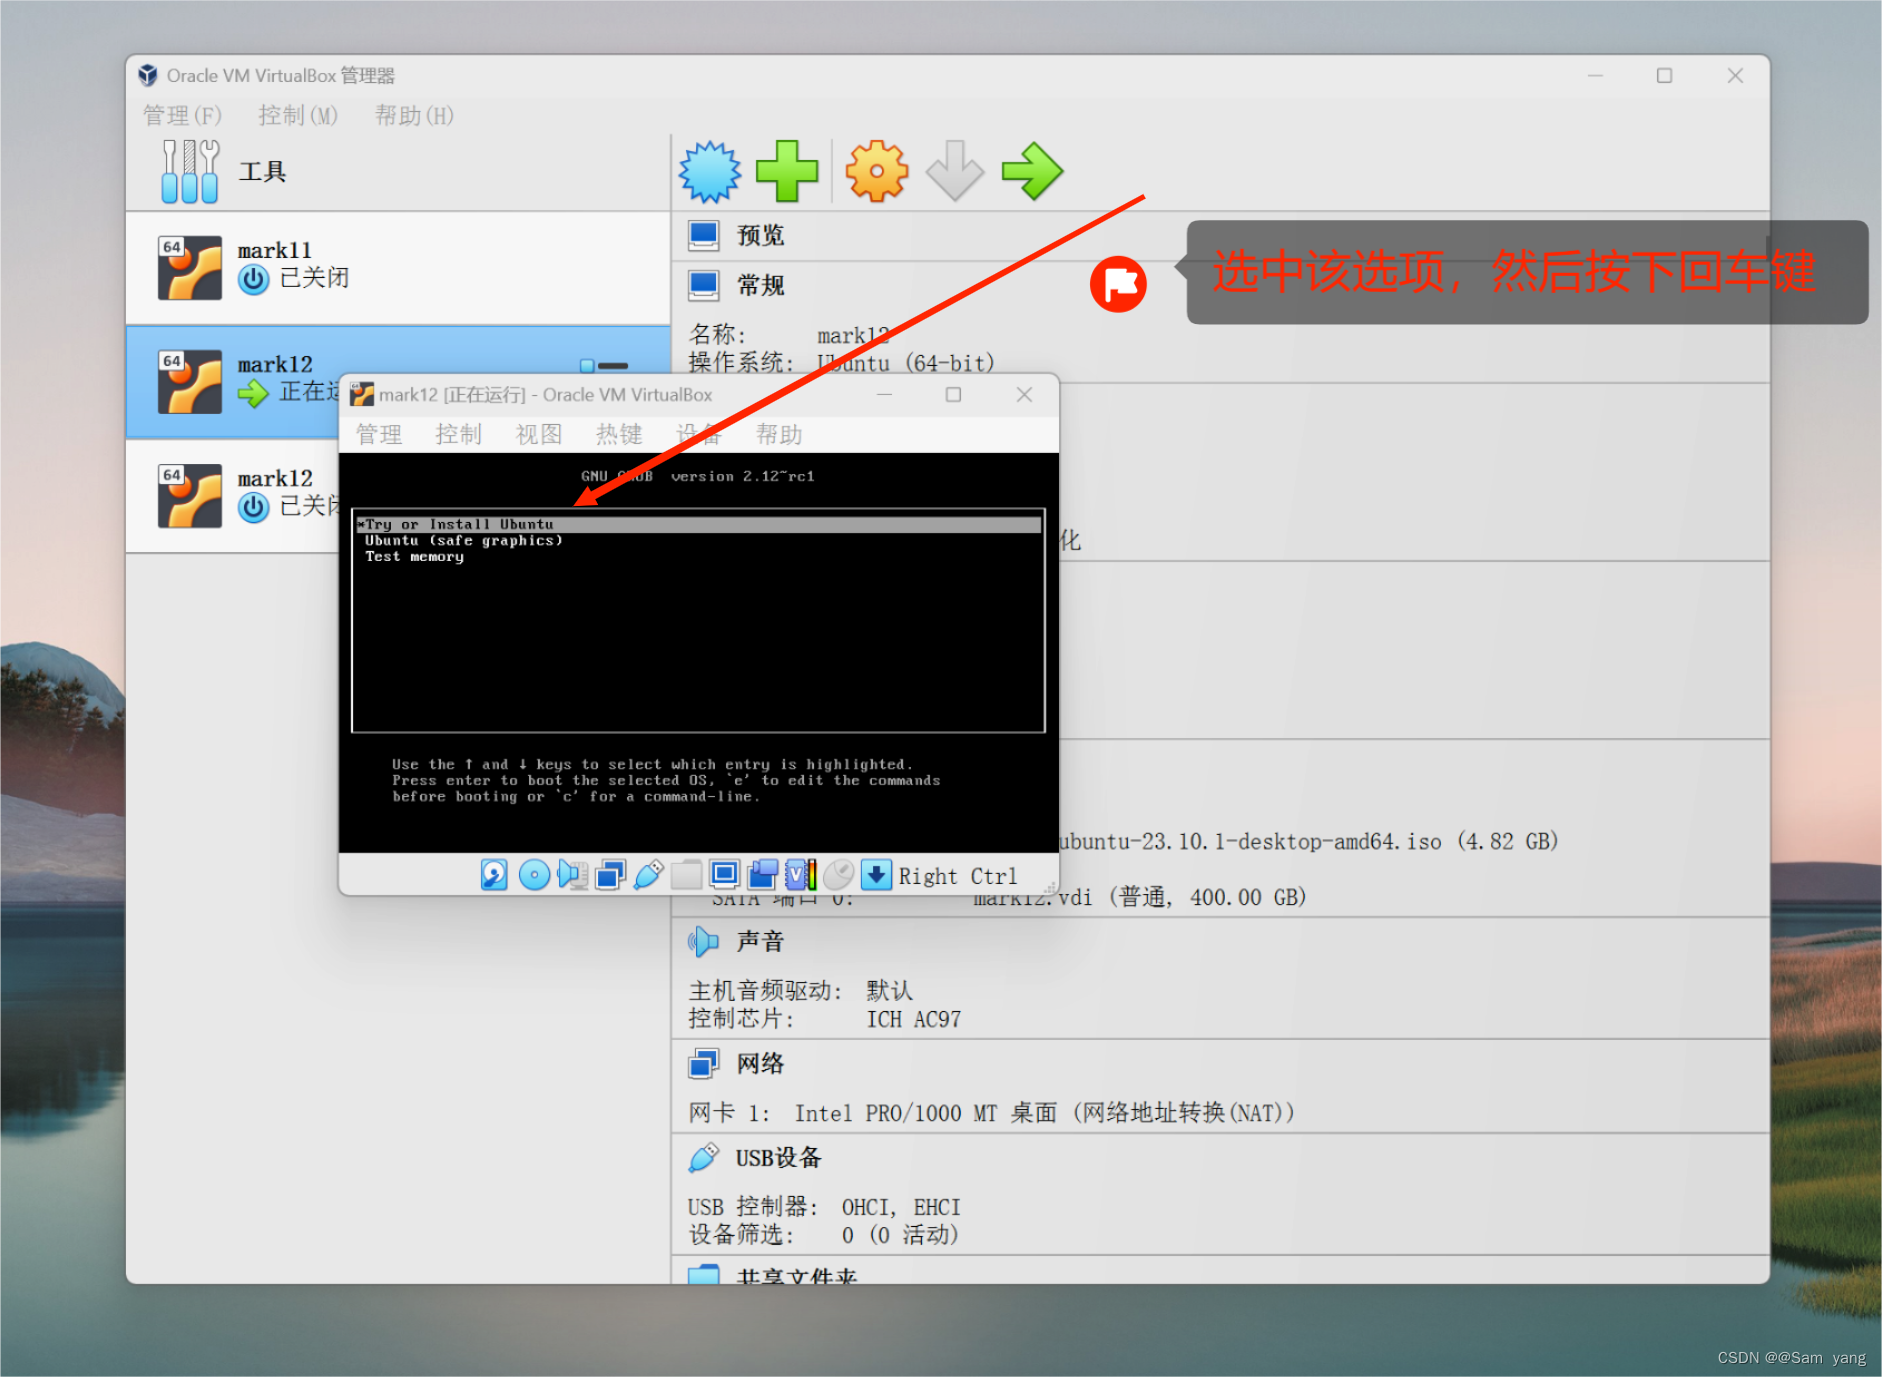Image resolution: width=1882 pixels, height=1377 pixels.
Task: Click the 名称: label in 常规 section
Action: point(717,335)
